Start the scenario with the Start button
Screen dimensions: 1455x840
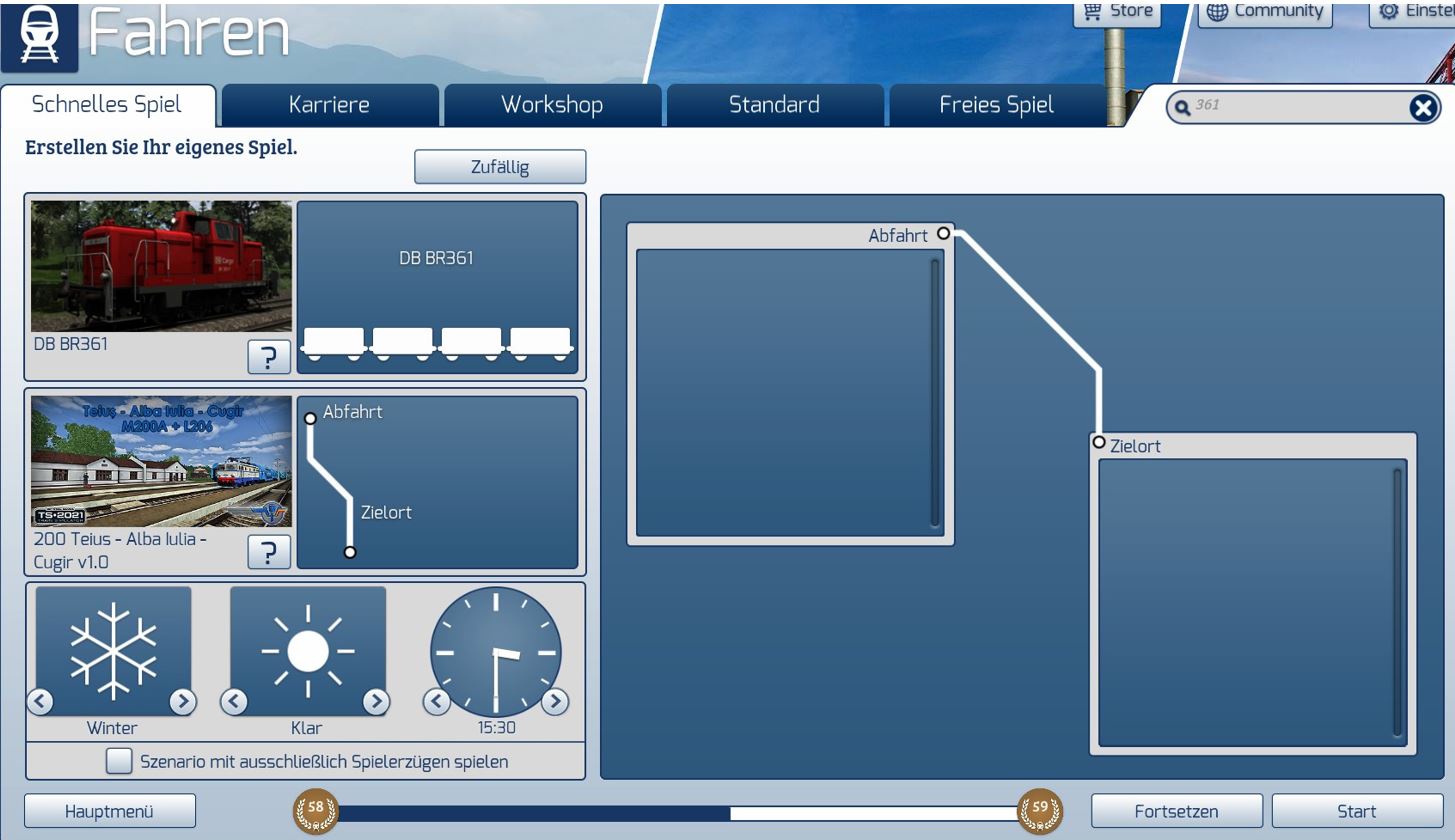[1357, 811]
